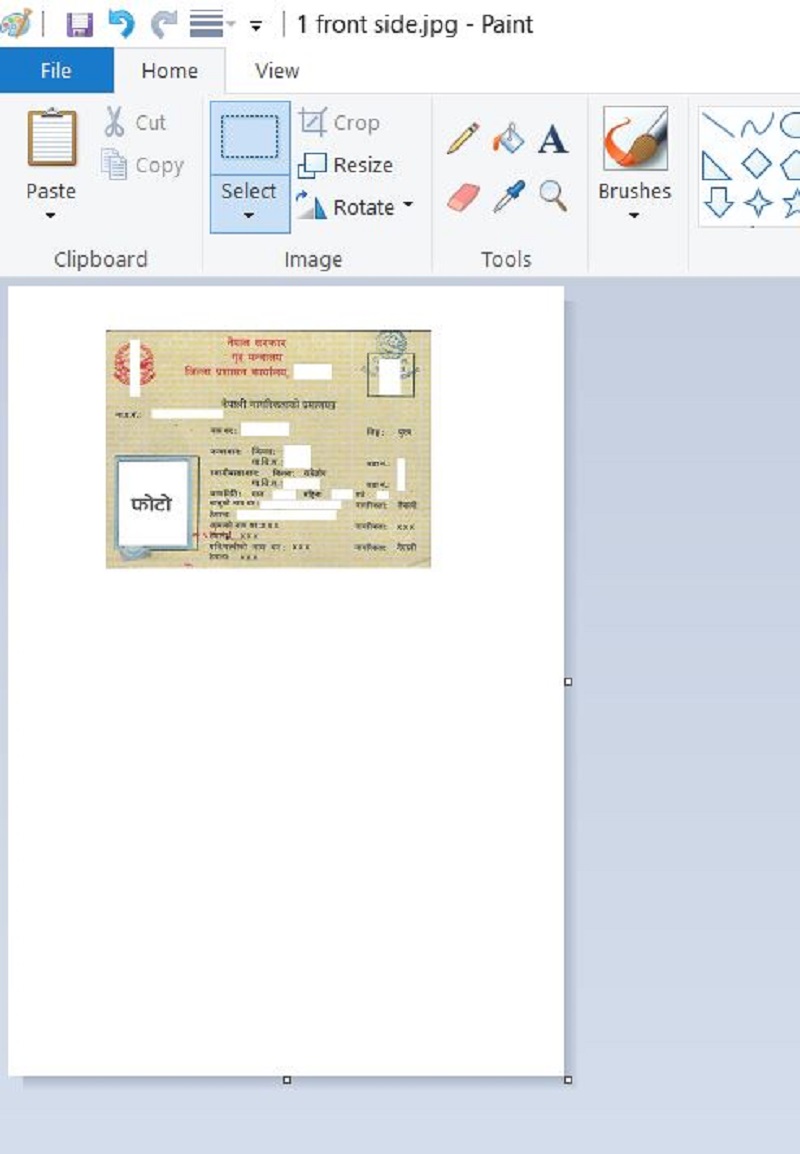800x1154 pixels.
Task: Switch to the View tab
Action: tap(277, 71)
